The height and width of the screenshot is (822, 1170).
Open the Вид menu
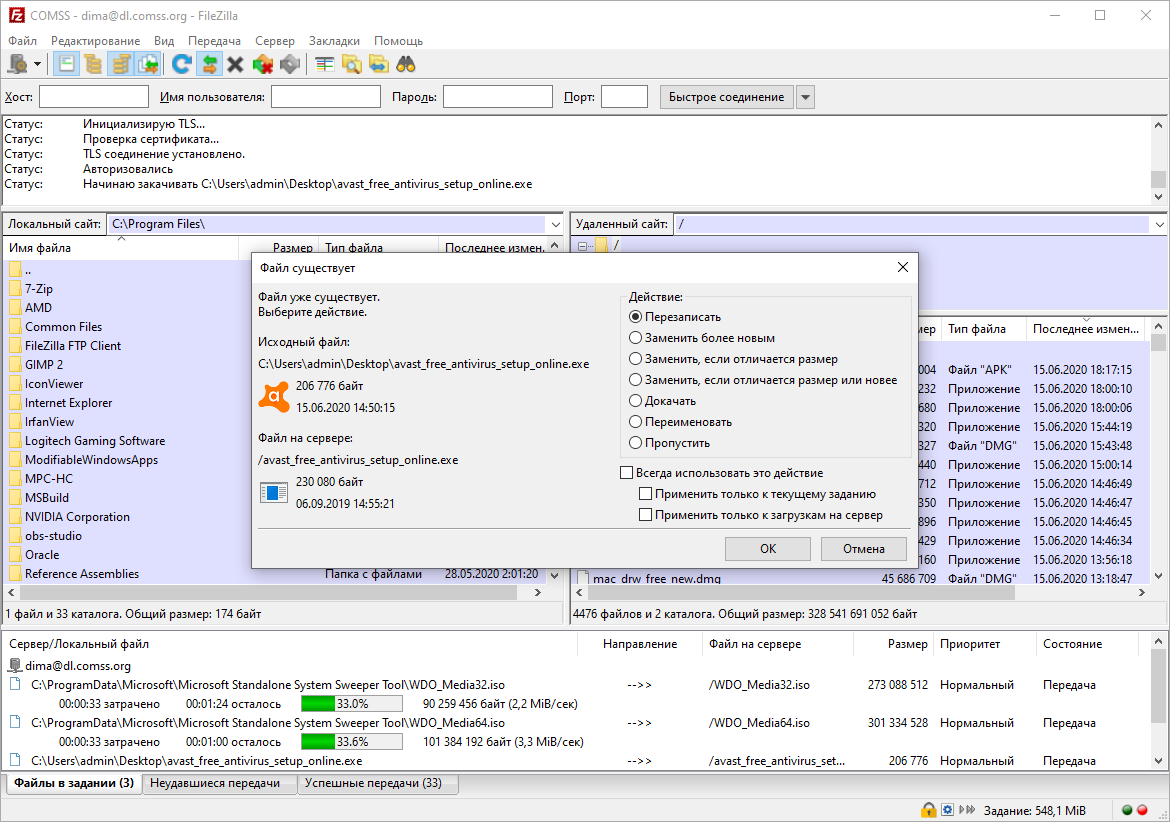pos(164,41)
